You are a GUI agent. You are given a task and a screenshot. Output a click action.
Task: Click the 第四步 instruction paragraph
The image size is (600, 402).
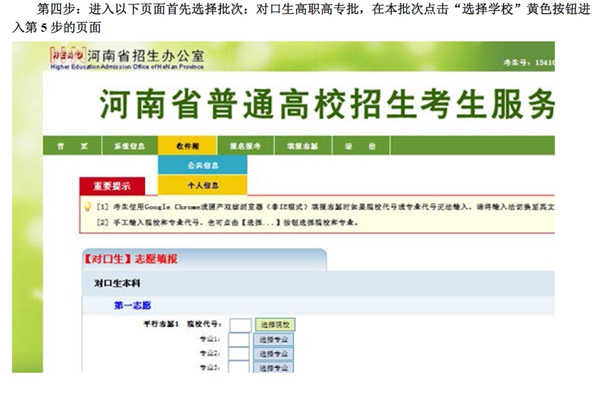coord(302,18)
